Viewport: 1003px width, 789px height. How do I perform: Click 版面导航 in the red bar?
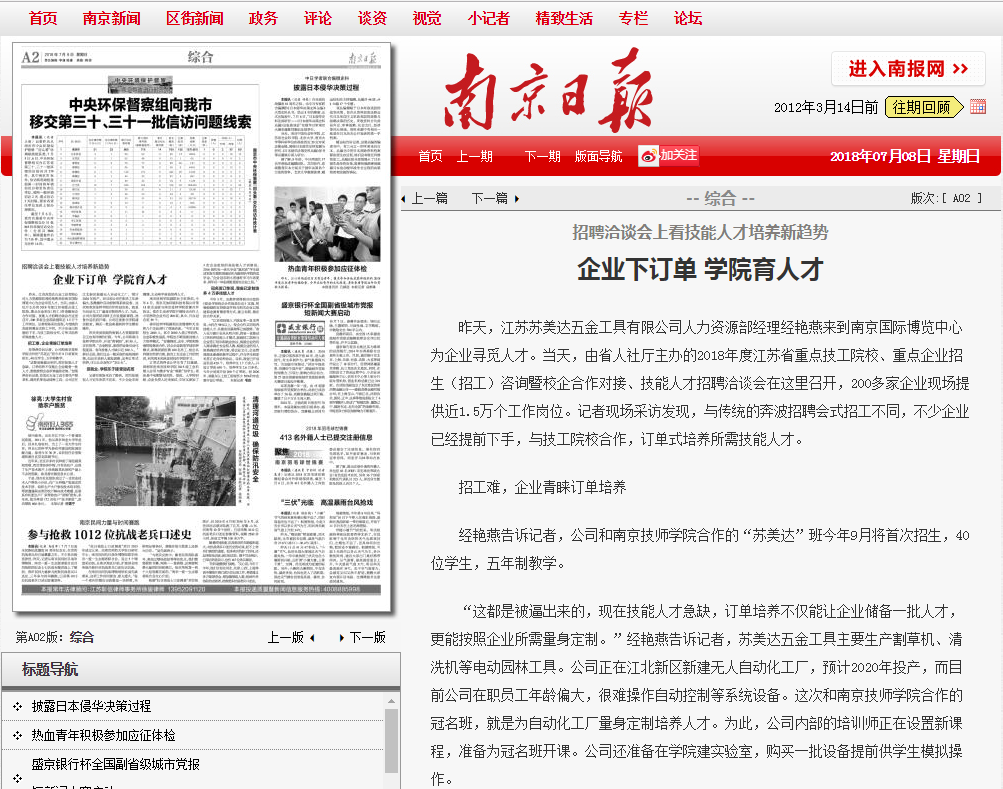pos(598,156)
